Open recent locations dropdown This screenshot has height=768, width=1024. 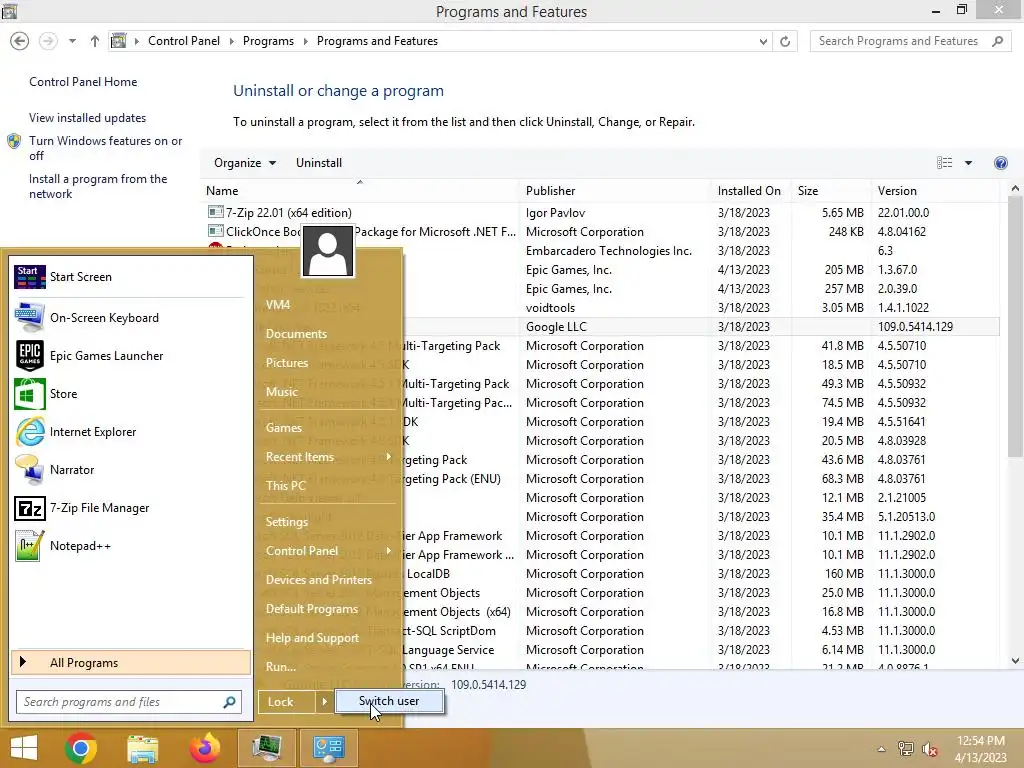(x=72, y=41)
